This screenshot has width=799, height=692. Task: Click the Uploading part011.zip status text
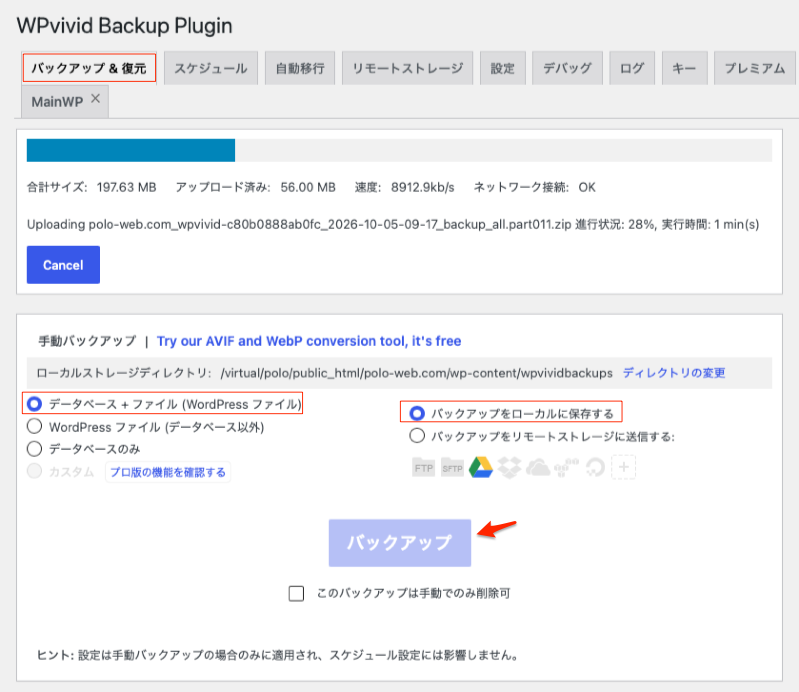click(393, 224)
